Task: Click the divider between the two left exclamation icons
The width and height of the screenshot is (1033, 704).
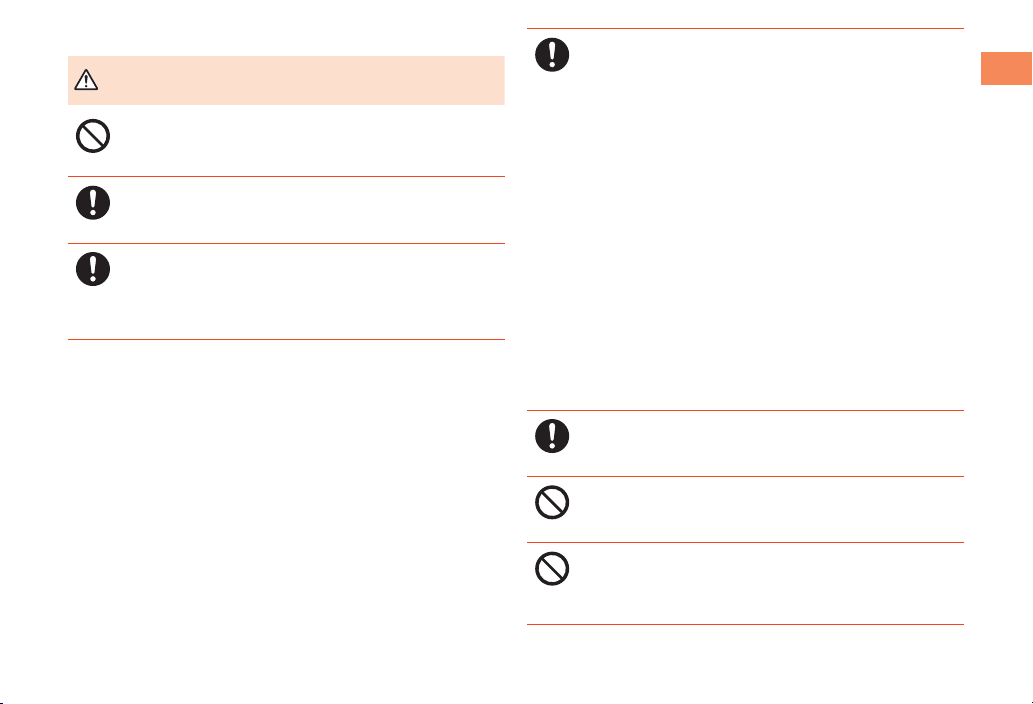Action: click(x=286, y=243)
